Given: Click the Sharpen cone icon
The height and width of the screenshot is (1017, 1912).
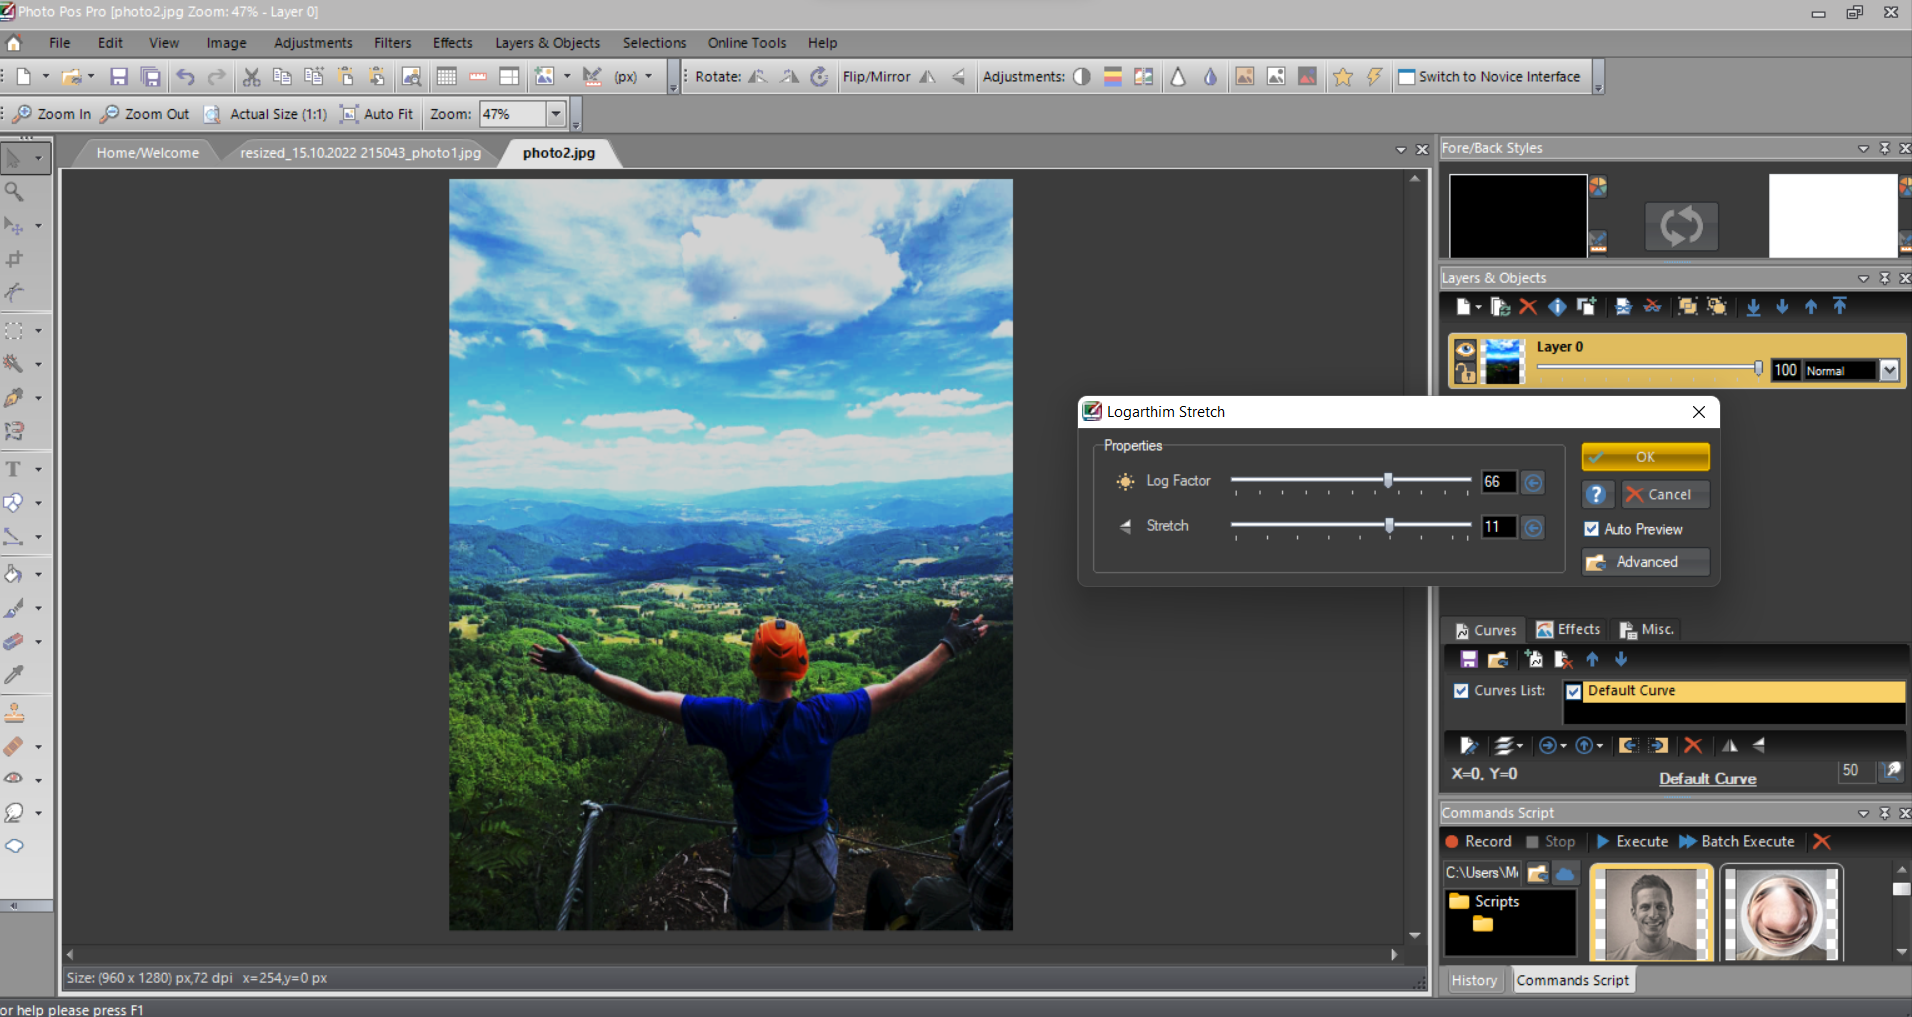Looking at the screenshot, I should pyautogui.click(x=1178, y=77).
